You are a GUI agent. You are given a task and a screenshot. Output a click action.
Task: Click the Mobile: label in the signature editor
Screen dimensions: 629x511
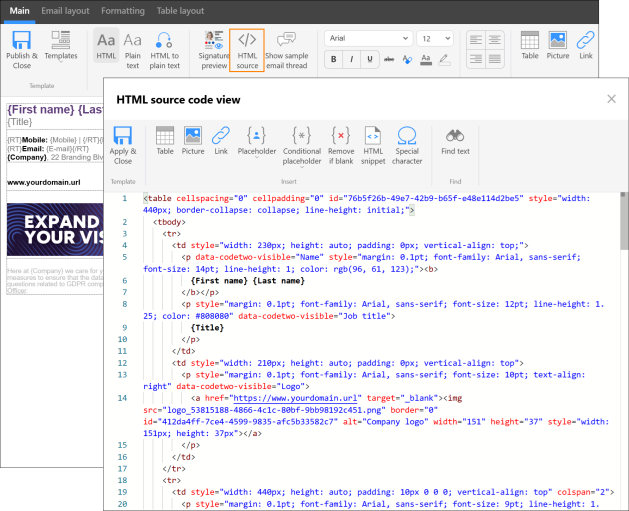[35, 140]
